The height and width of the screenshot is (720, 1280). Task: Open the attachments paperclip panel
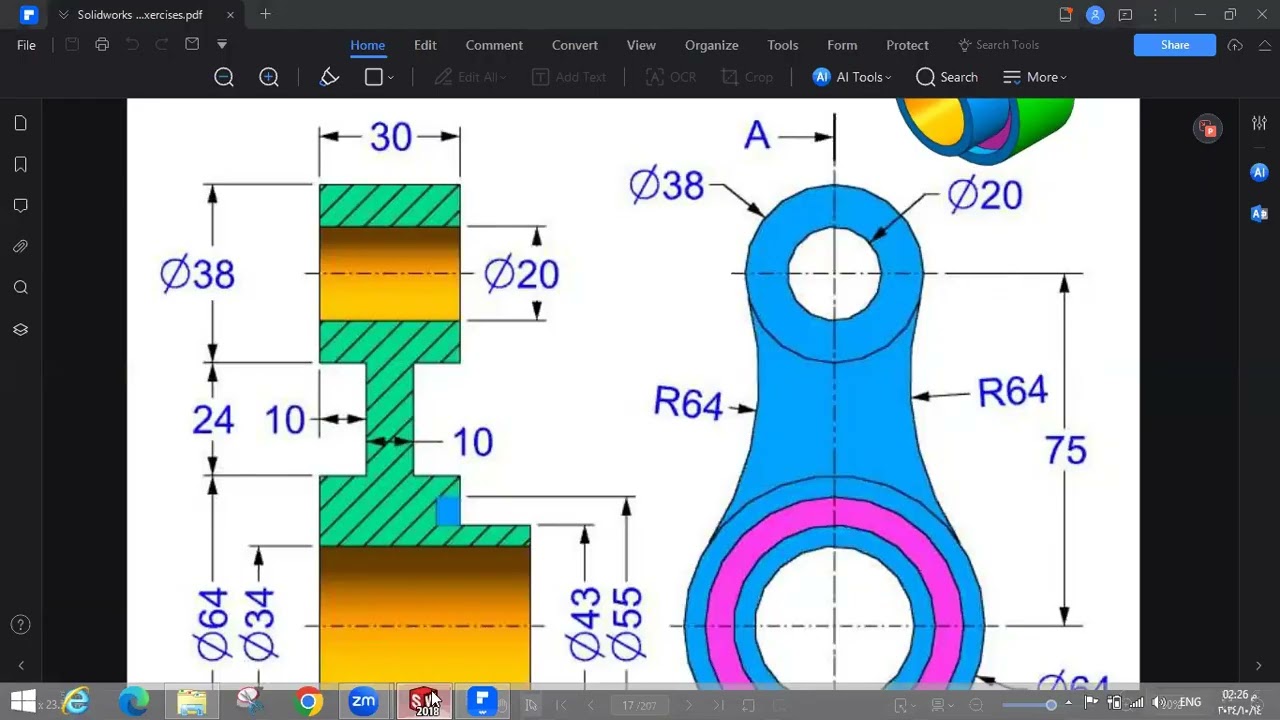pyautogui.click(x=21, y=246)
